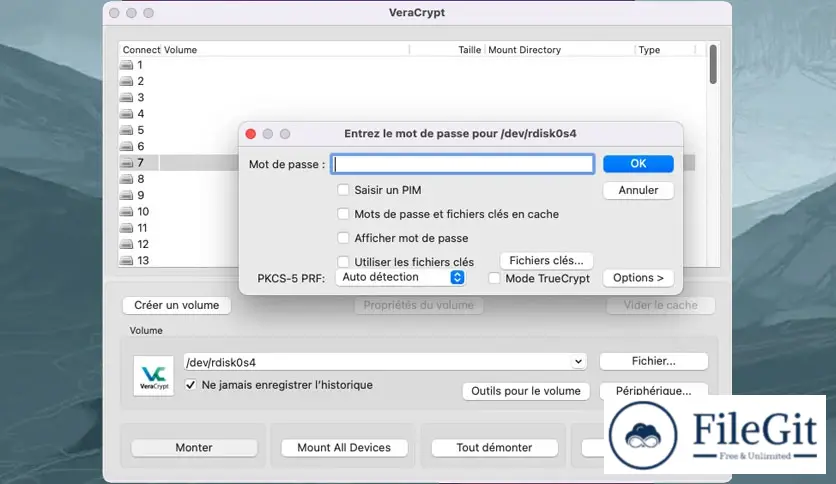This screenshot has height=484, width=836.
Task: Click Tout démonter button
Action: tap(494, 448)
